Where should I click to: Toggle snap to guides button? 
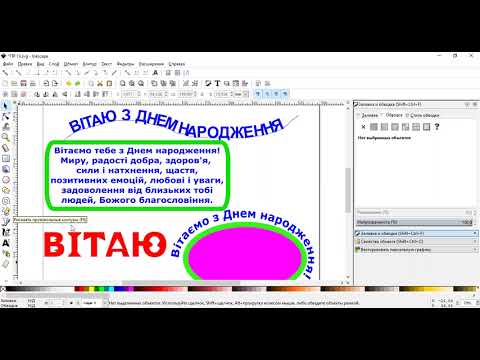coord(186,73)
